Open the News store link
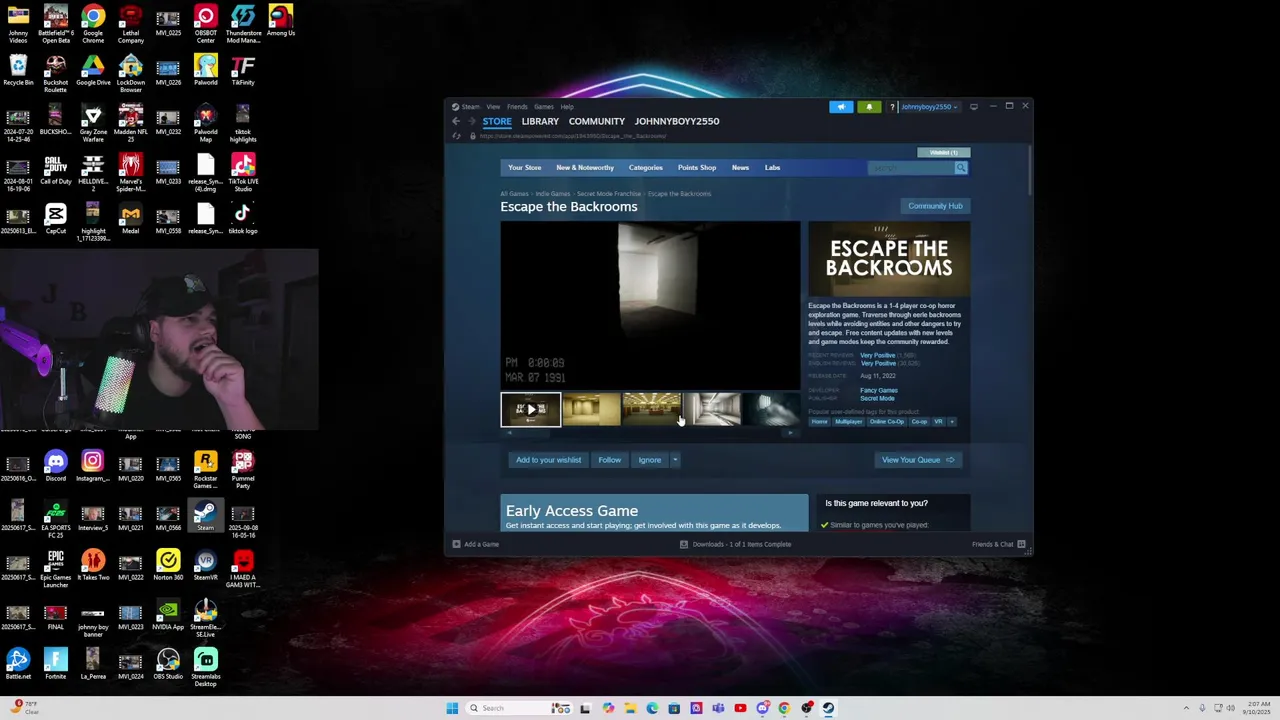Image resolution: width=1280 pixels, height=720 pixels. pos(740,168)
